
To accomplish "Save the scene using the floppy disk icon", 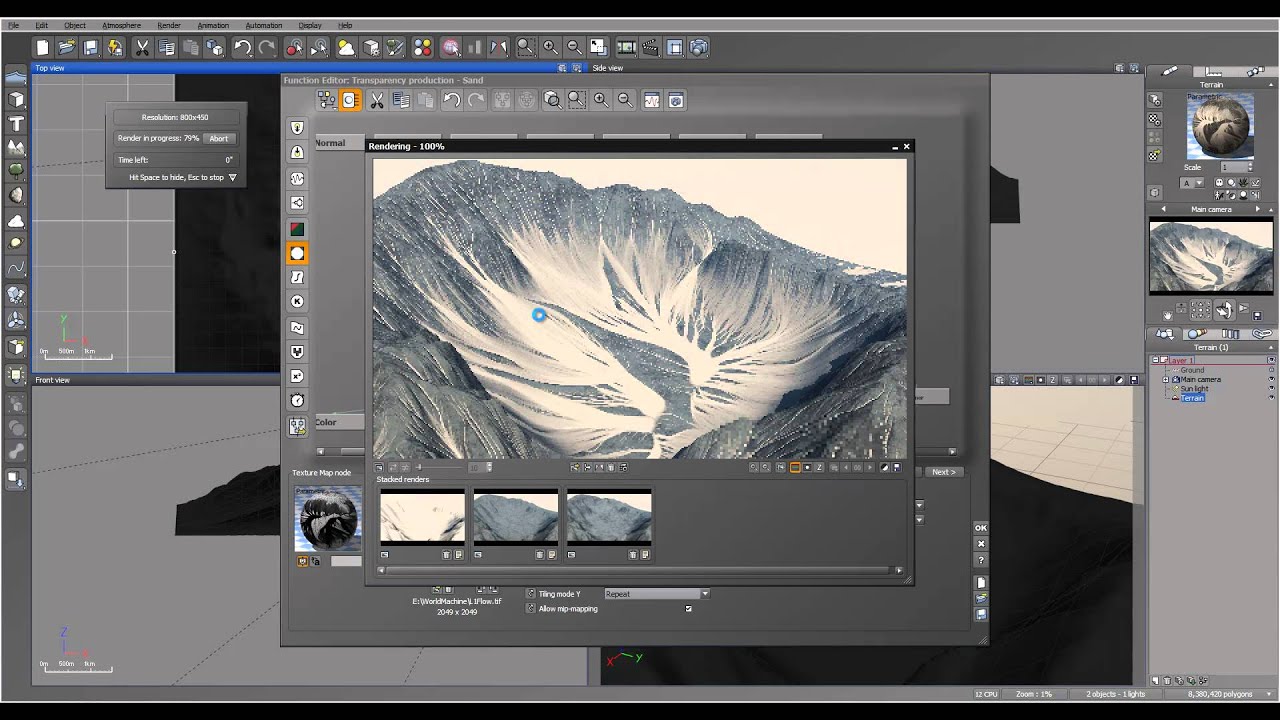I will pyautogui.click(x=90, y=47).
